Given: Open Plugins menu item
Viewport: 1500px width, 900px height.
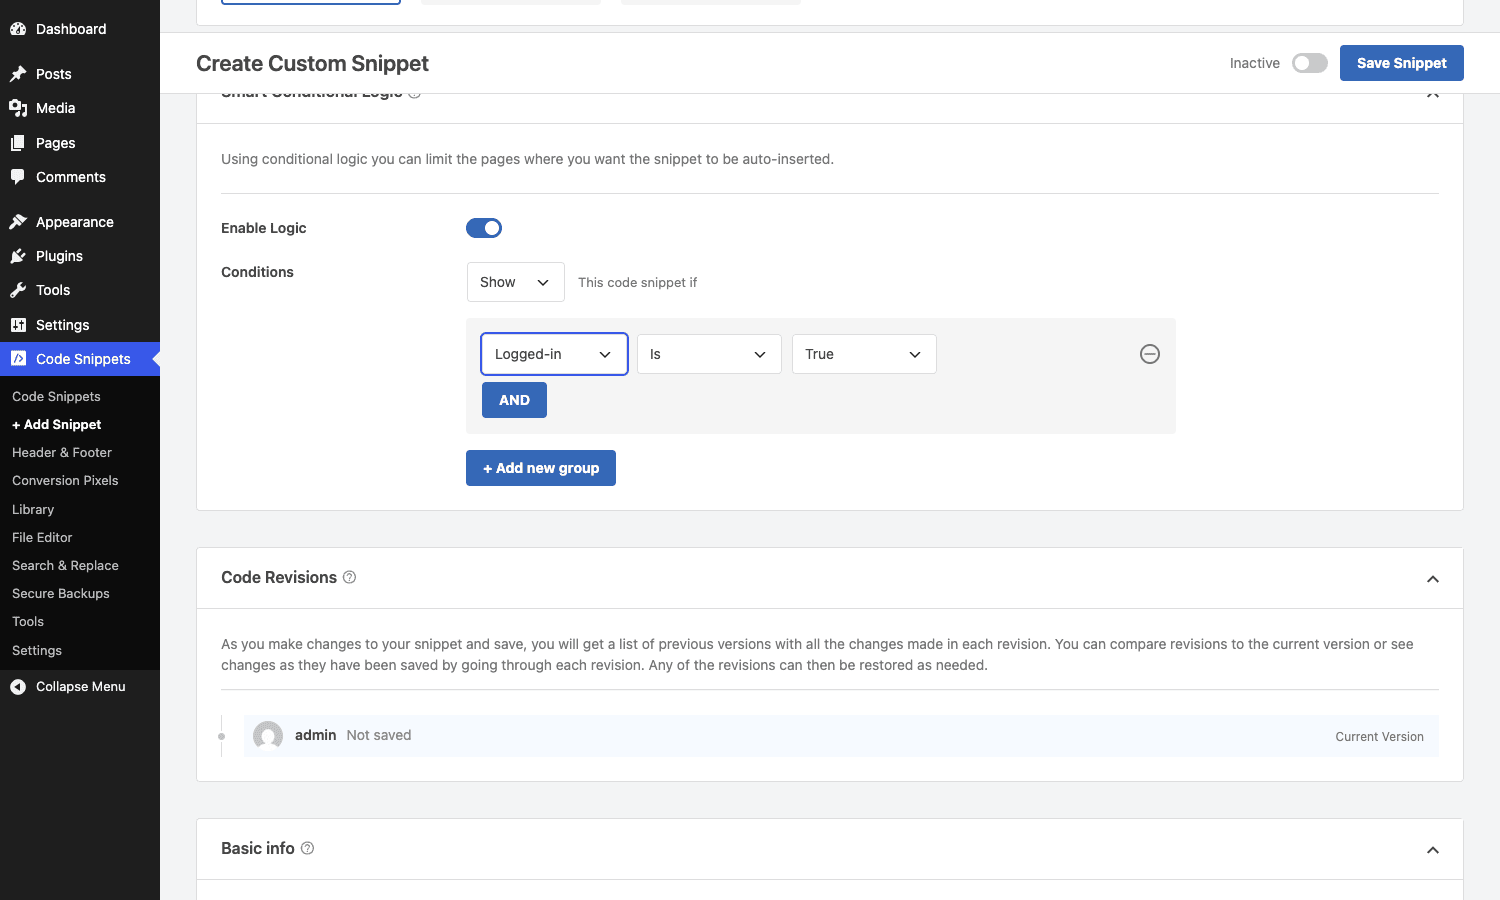Looking at the screenshot, I should click(x=80, y=256).
